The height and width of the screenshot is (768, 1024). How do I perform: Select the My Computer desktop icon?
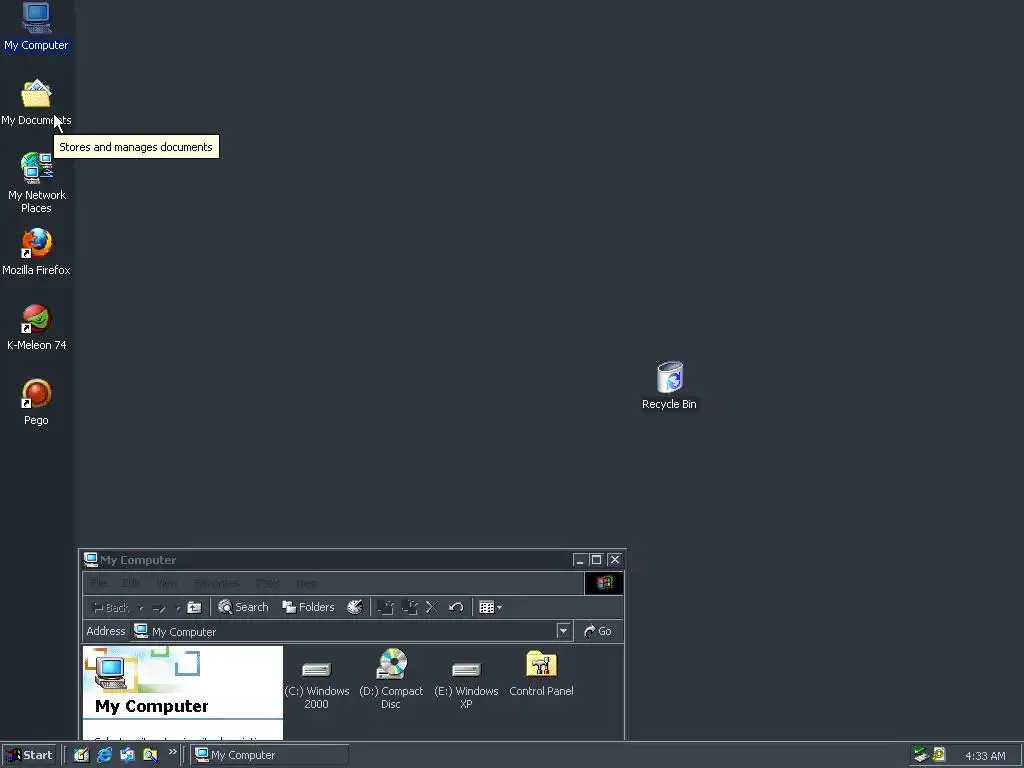tap(36, 27)
